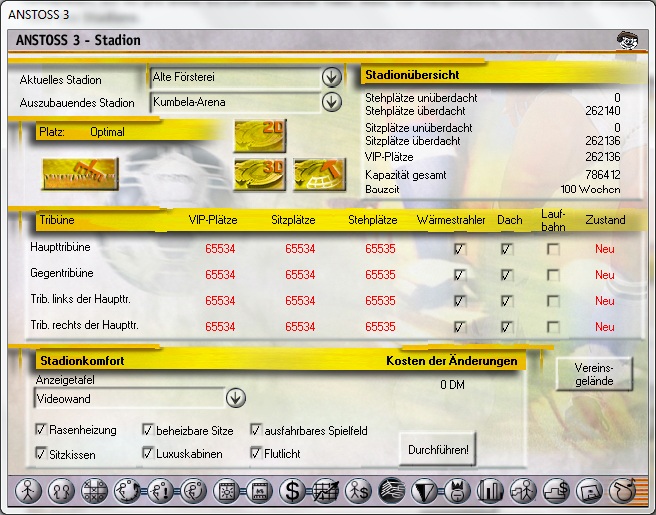
Task: Click the Alte Försterei stadium field
Action: tap(235, 77)
